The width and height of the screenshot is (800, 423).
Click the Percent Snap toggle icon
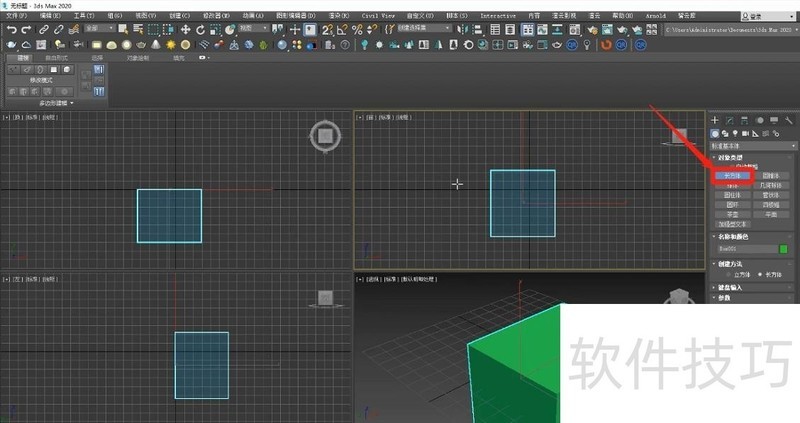(x=358, y=30)
